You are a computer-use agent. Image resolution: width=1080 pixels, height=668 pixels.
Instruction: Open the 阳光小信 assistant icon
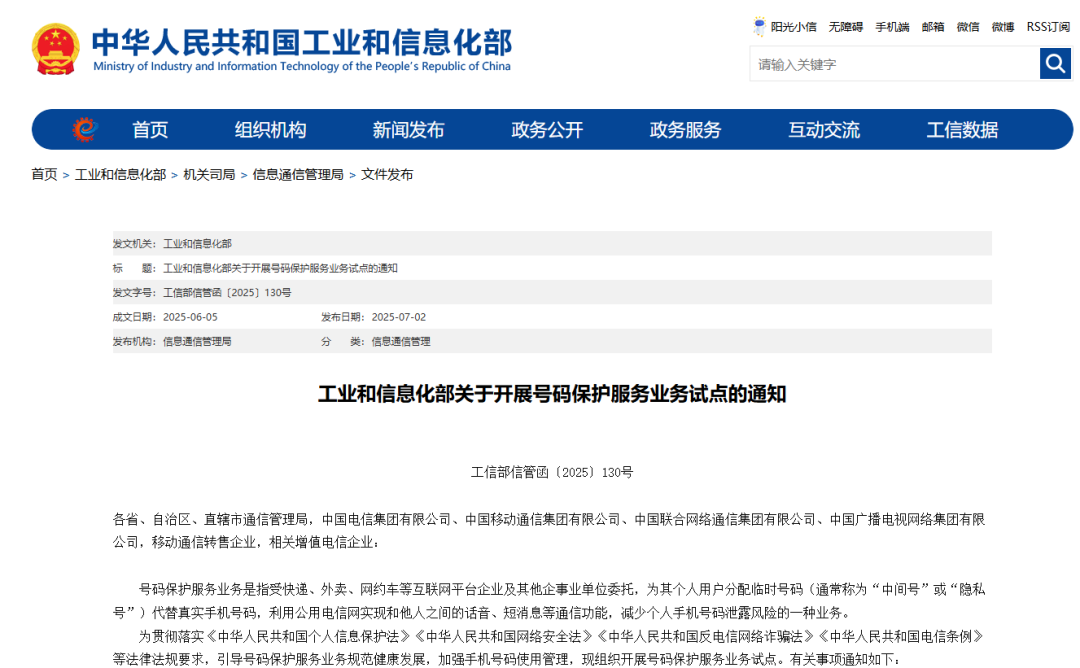click(x=760, y=27)
